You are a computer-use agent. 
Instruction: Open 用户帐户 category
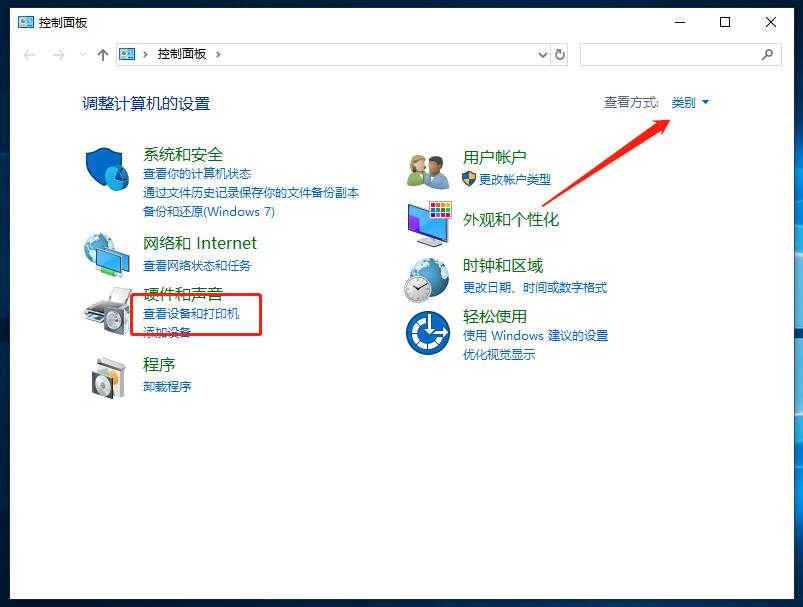coord(495,157)
